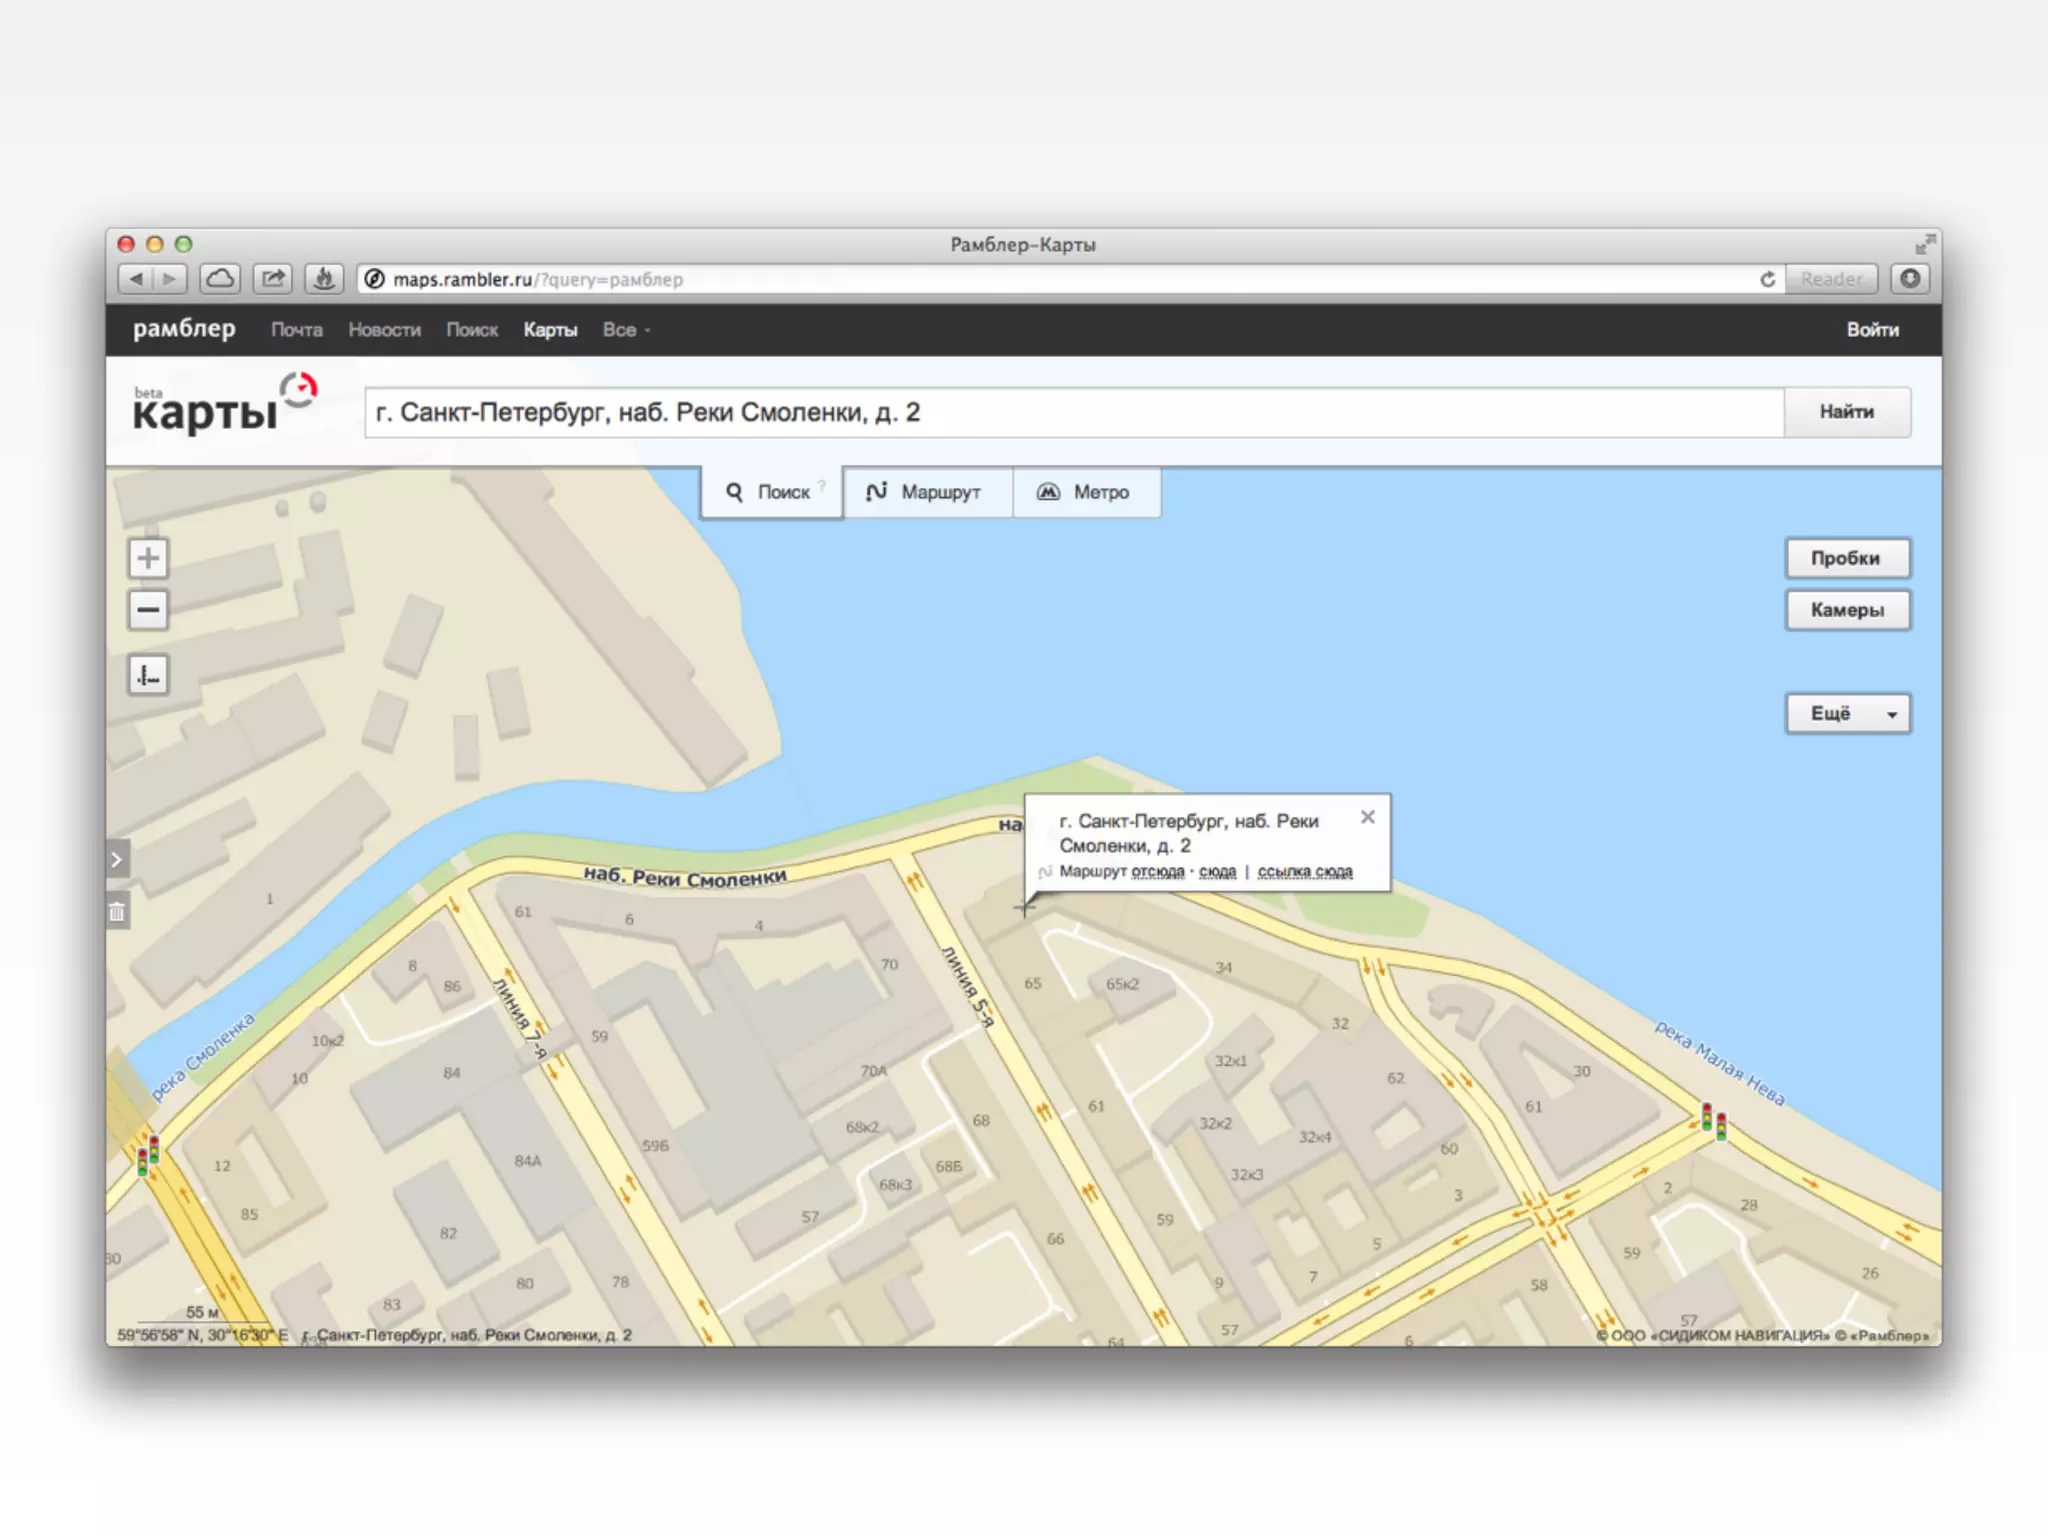Click the map search address field
The image size is (2048, 1536).
[x=1074, y=412]
